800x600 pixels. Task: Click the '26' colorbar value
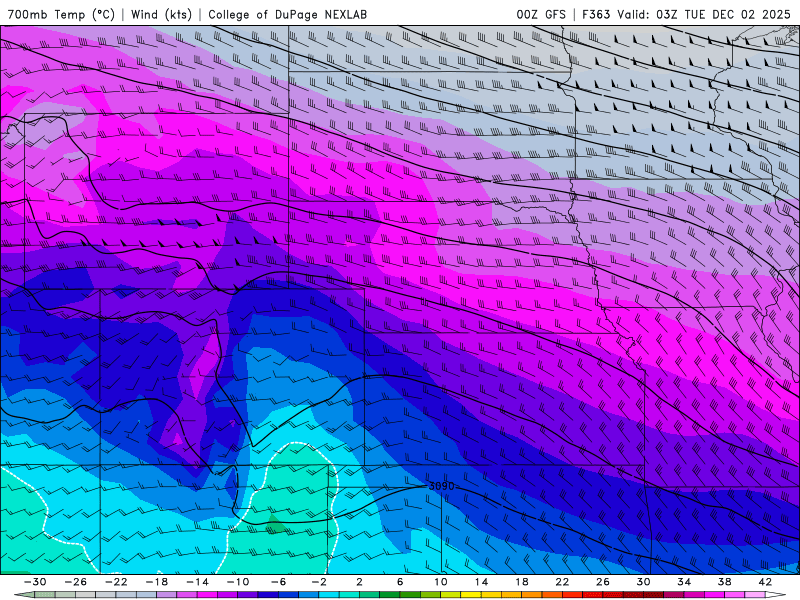(603, 582)
